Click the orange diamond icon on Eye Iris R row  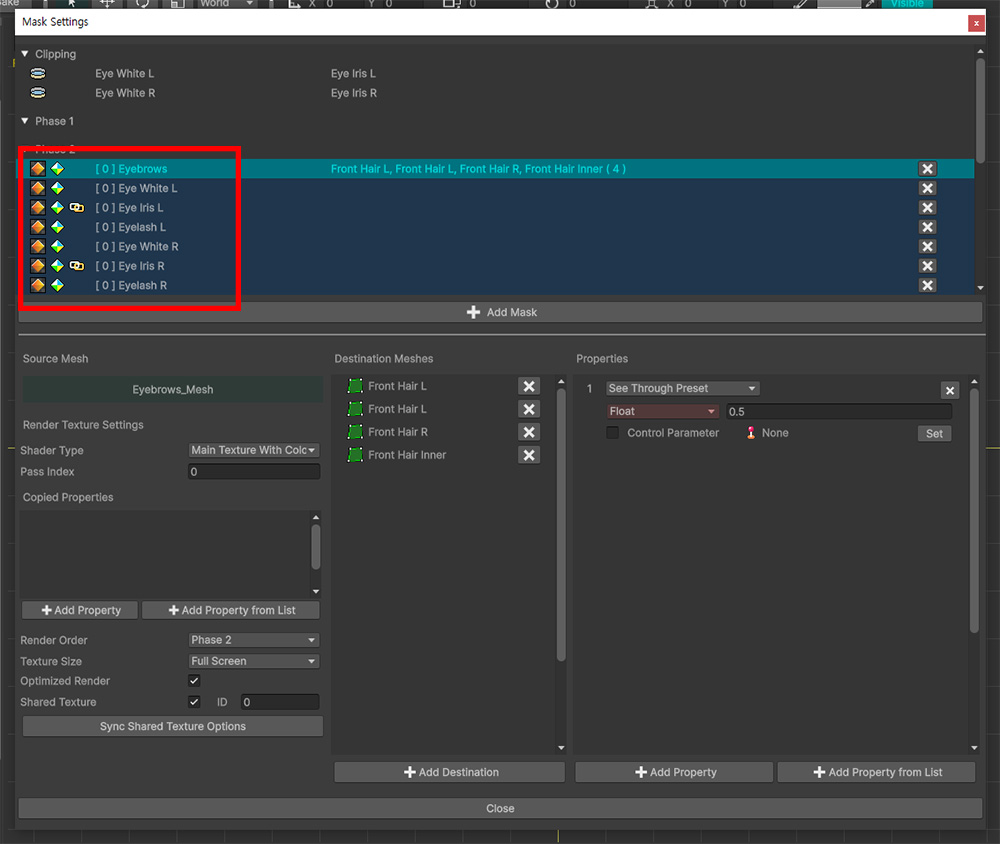38,265
